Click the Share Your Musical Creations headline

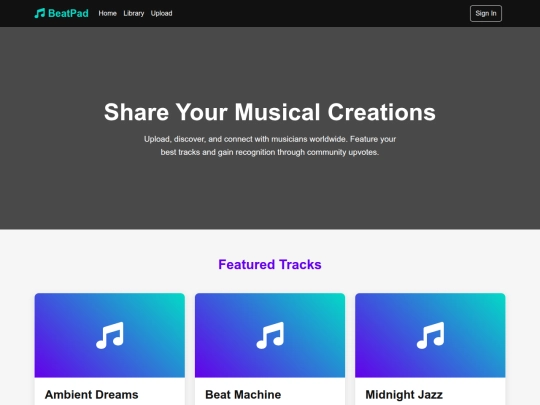[x=270, y=112]
